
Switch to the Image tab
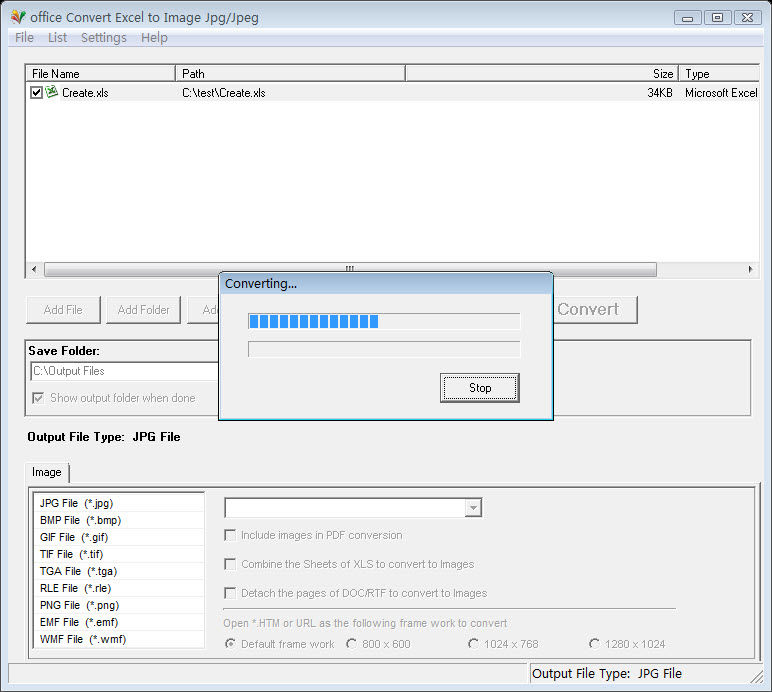pyautogui.click(x=47, y=472)
